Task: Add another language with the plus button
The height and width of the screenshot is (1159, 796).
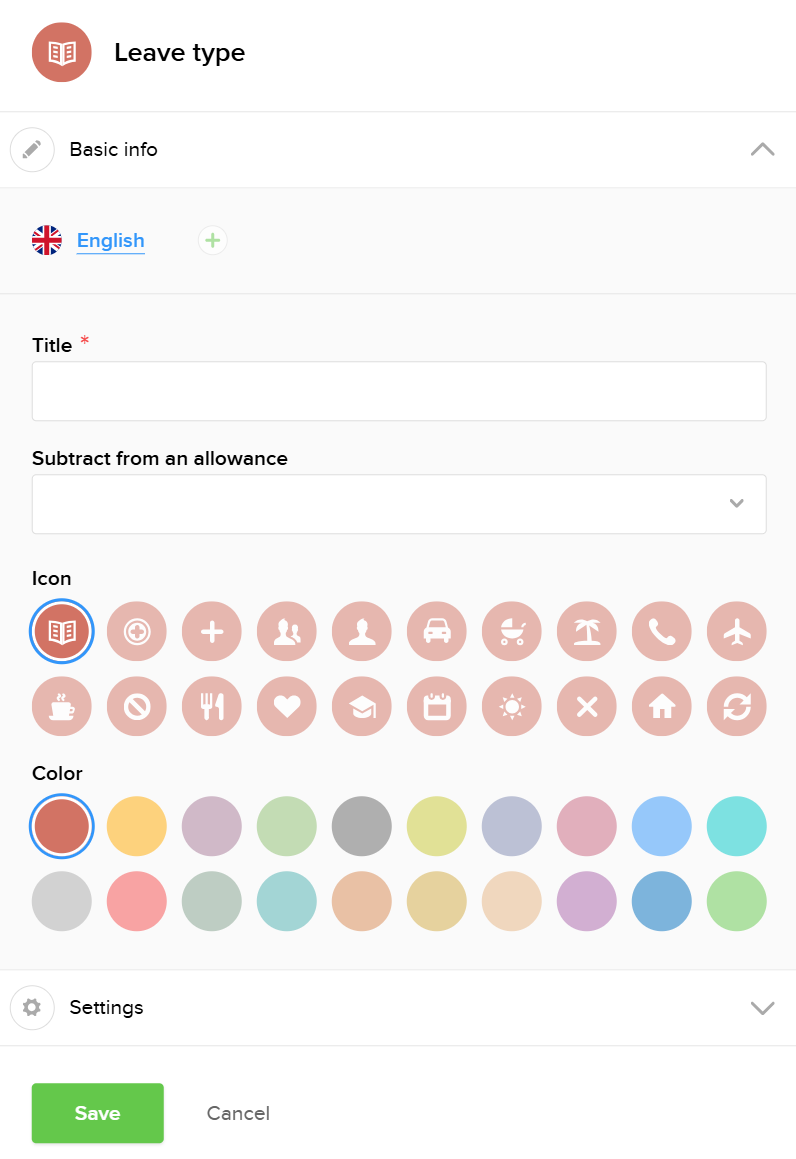Action: (213, 241)
